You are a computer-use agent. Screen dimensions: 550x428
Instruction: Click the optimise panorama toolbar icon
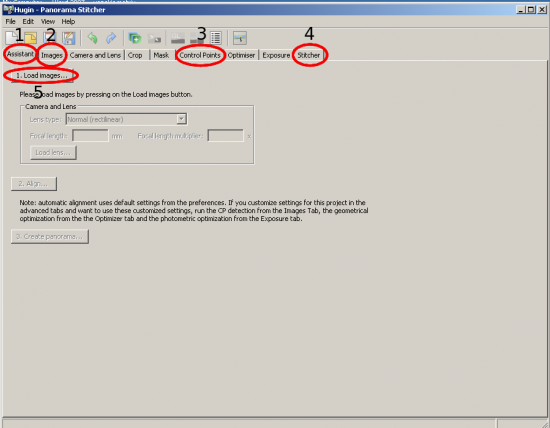click(240, 38)
